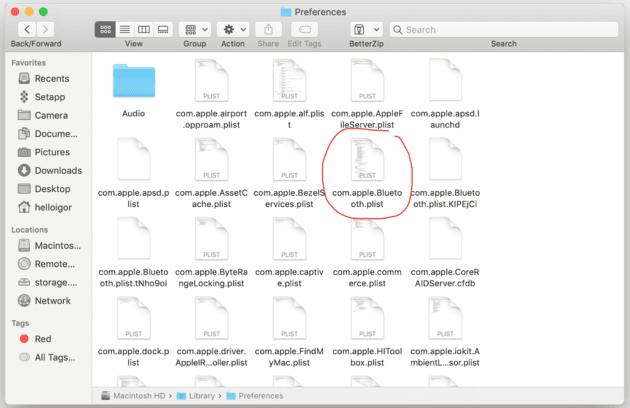Select the Red tag in sidebar
The height and width of the screenshot is (408, 630).
click(x=44, y=339)
